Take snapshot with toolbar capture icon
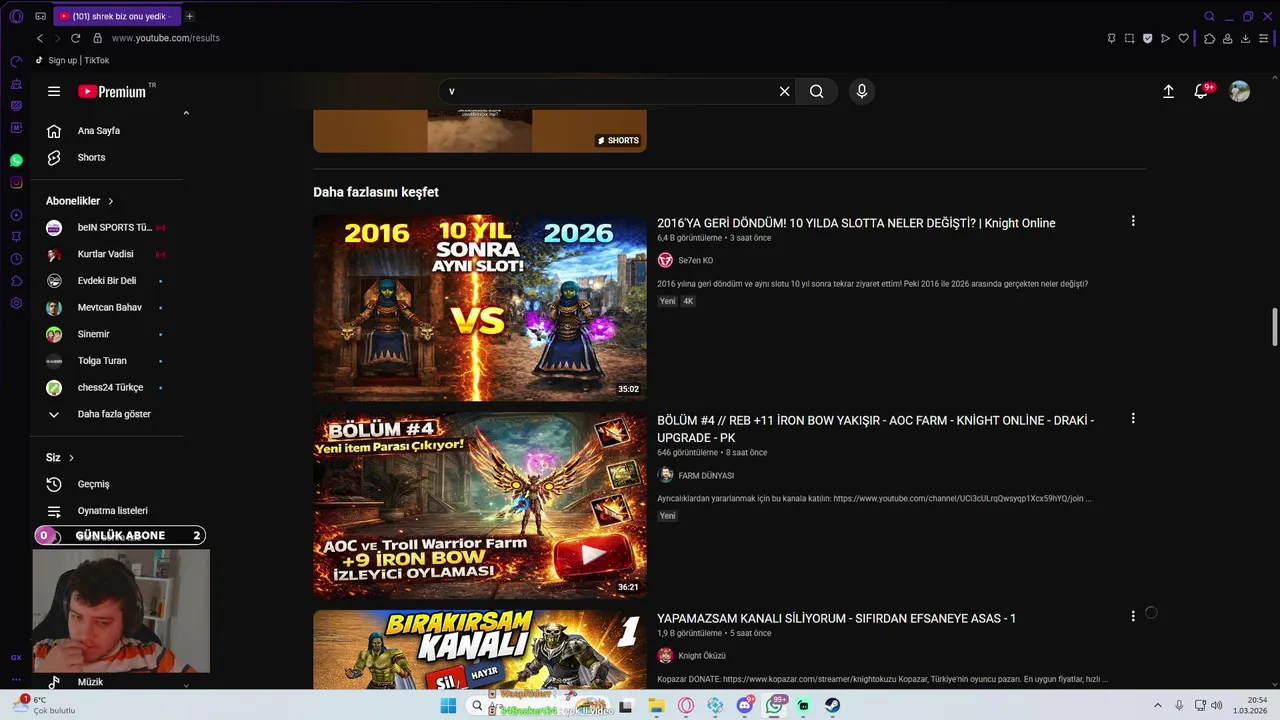 point(1129,38)
